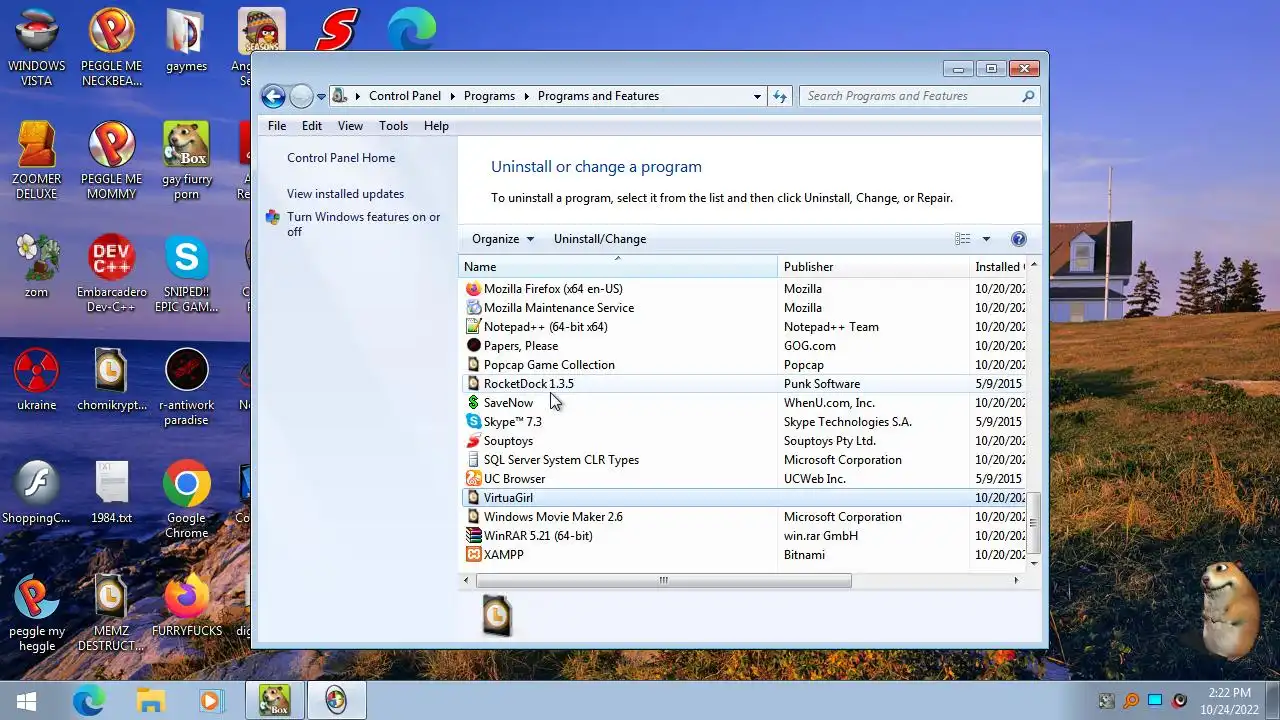Select Mozilla Firefox icon in program list

474,289
